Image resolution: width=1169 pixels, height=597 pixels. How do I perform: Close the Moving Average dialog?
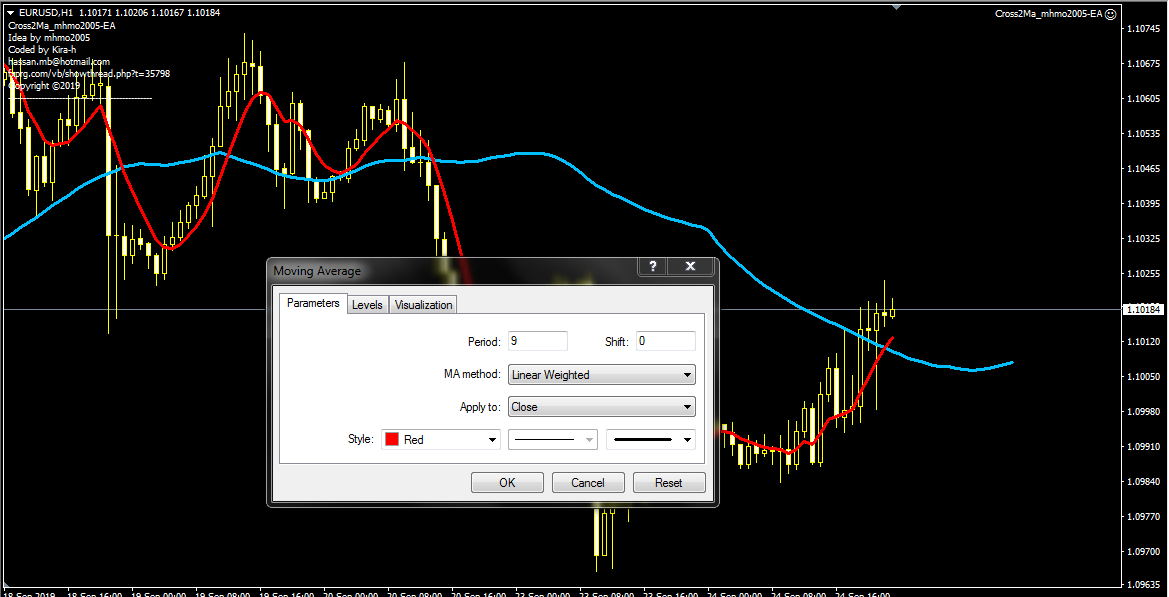690,266
